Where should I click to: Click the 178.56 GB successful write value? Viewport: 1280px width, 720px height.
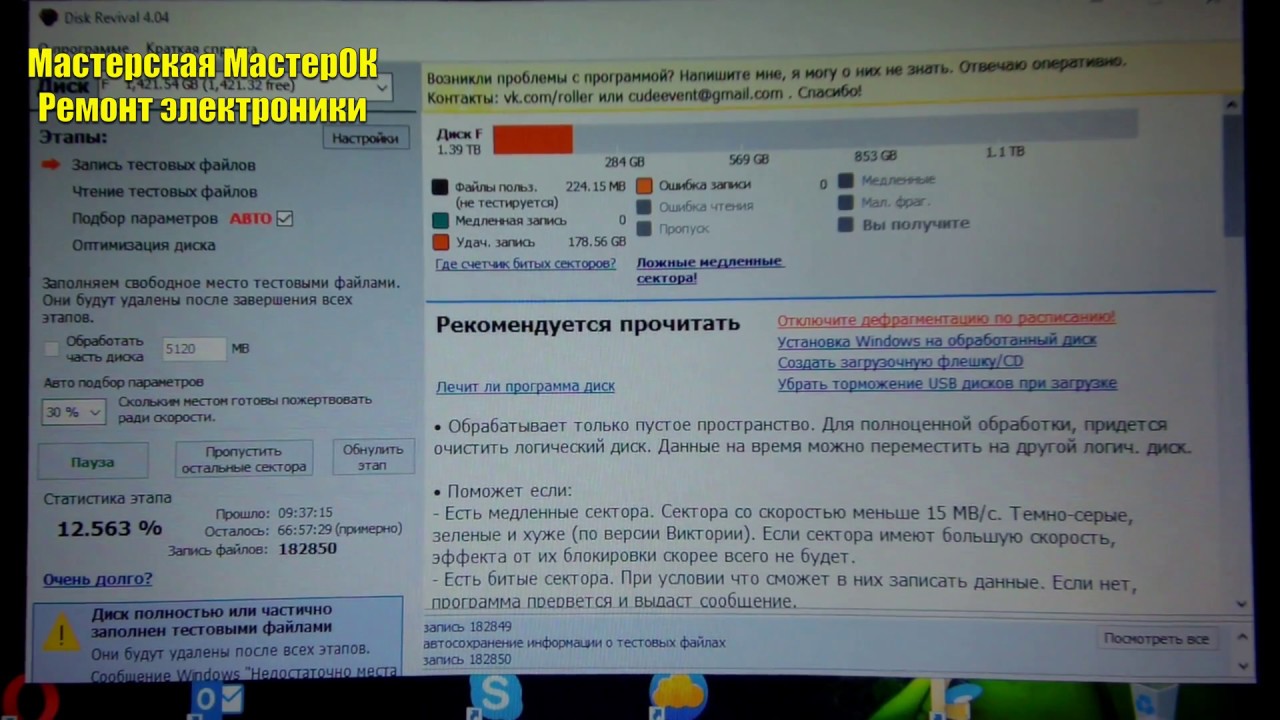[596, 242]
